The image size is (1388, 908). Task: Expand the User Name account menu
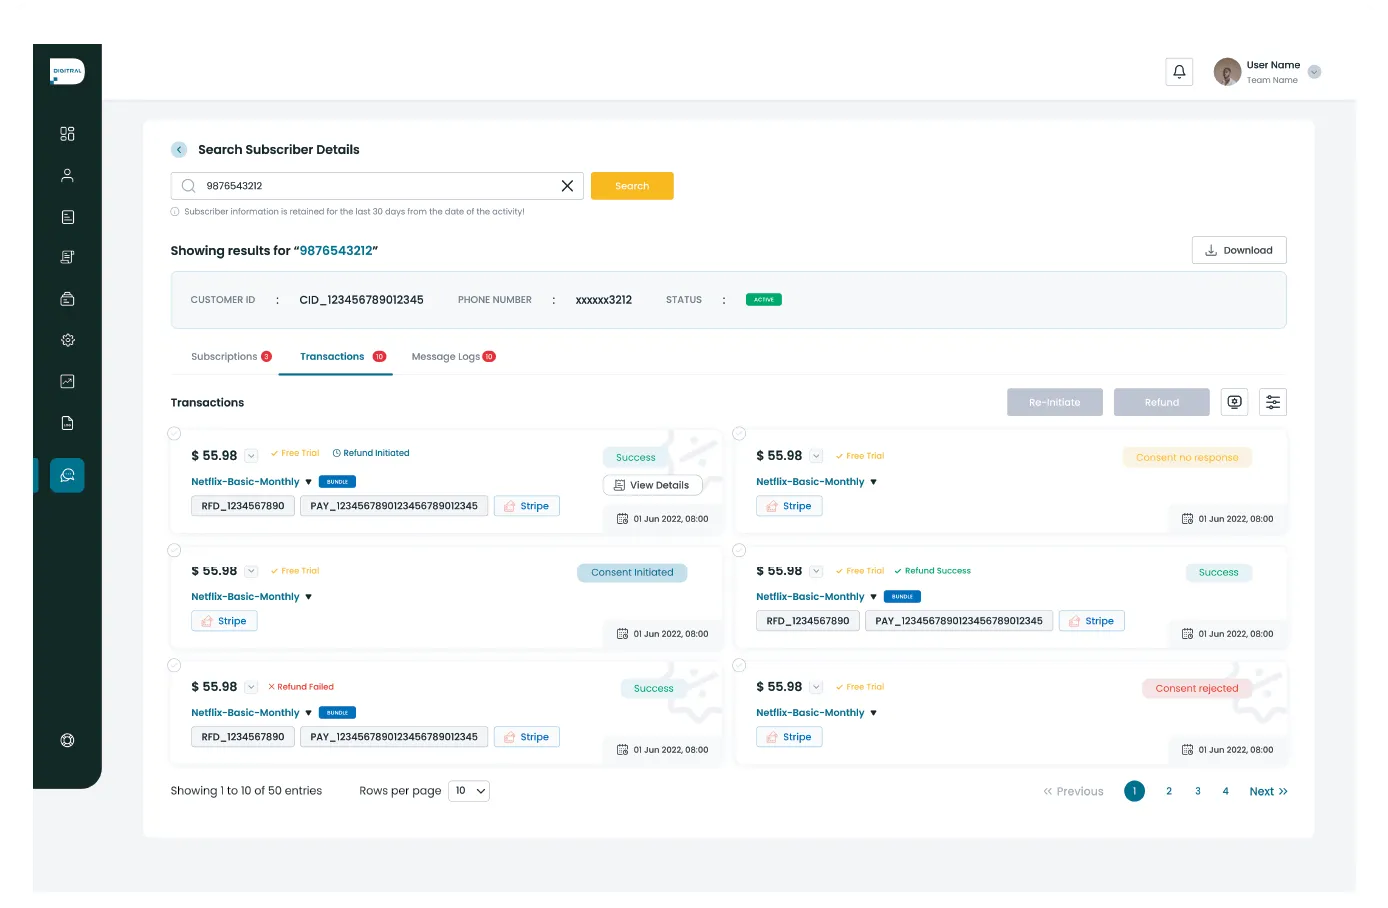1314,72
